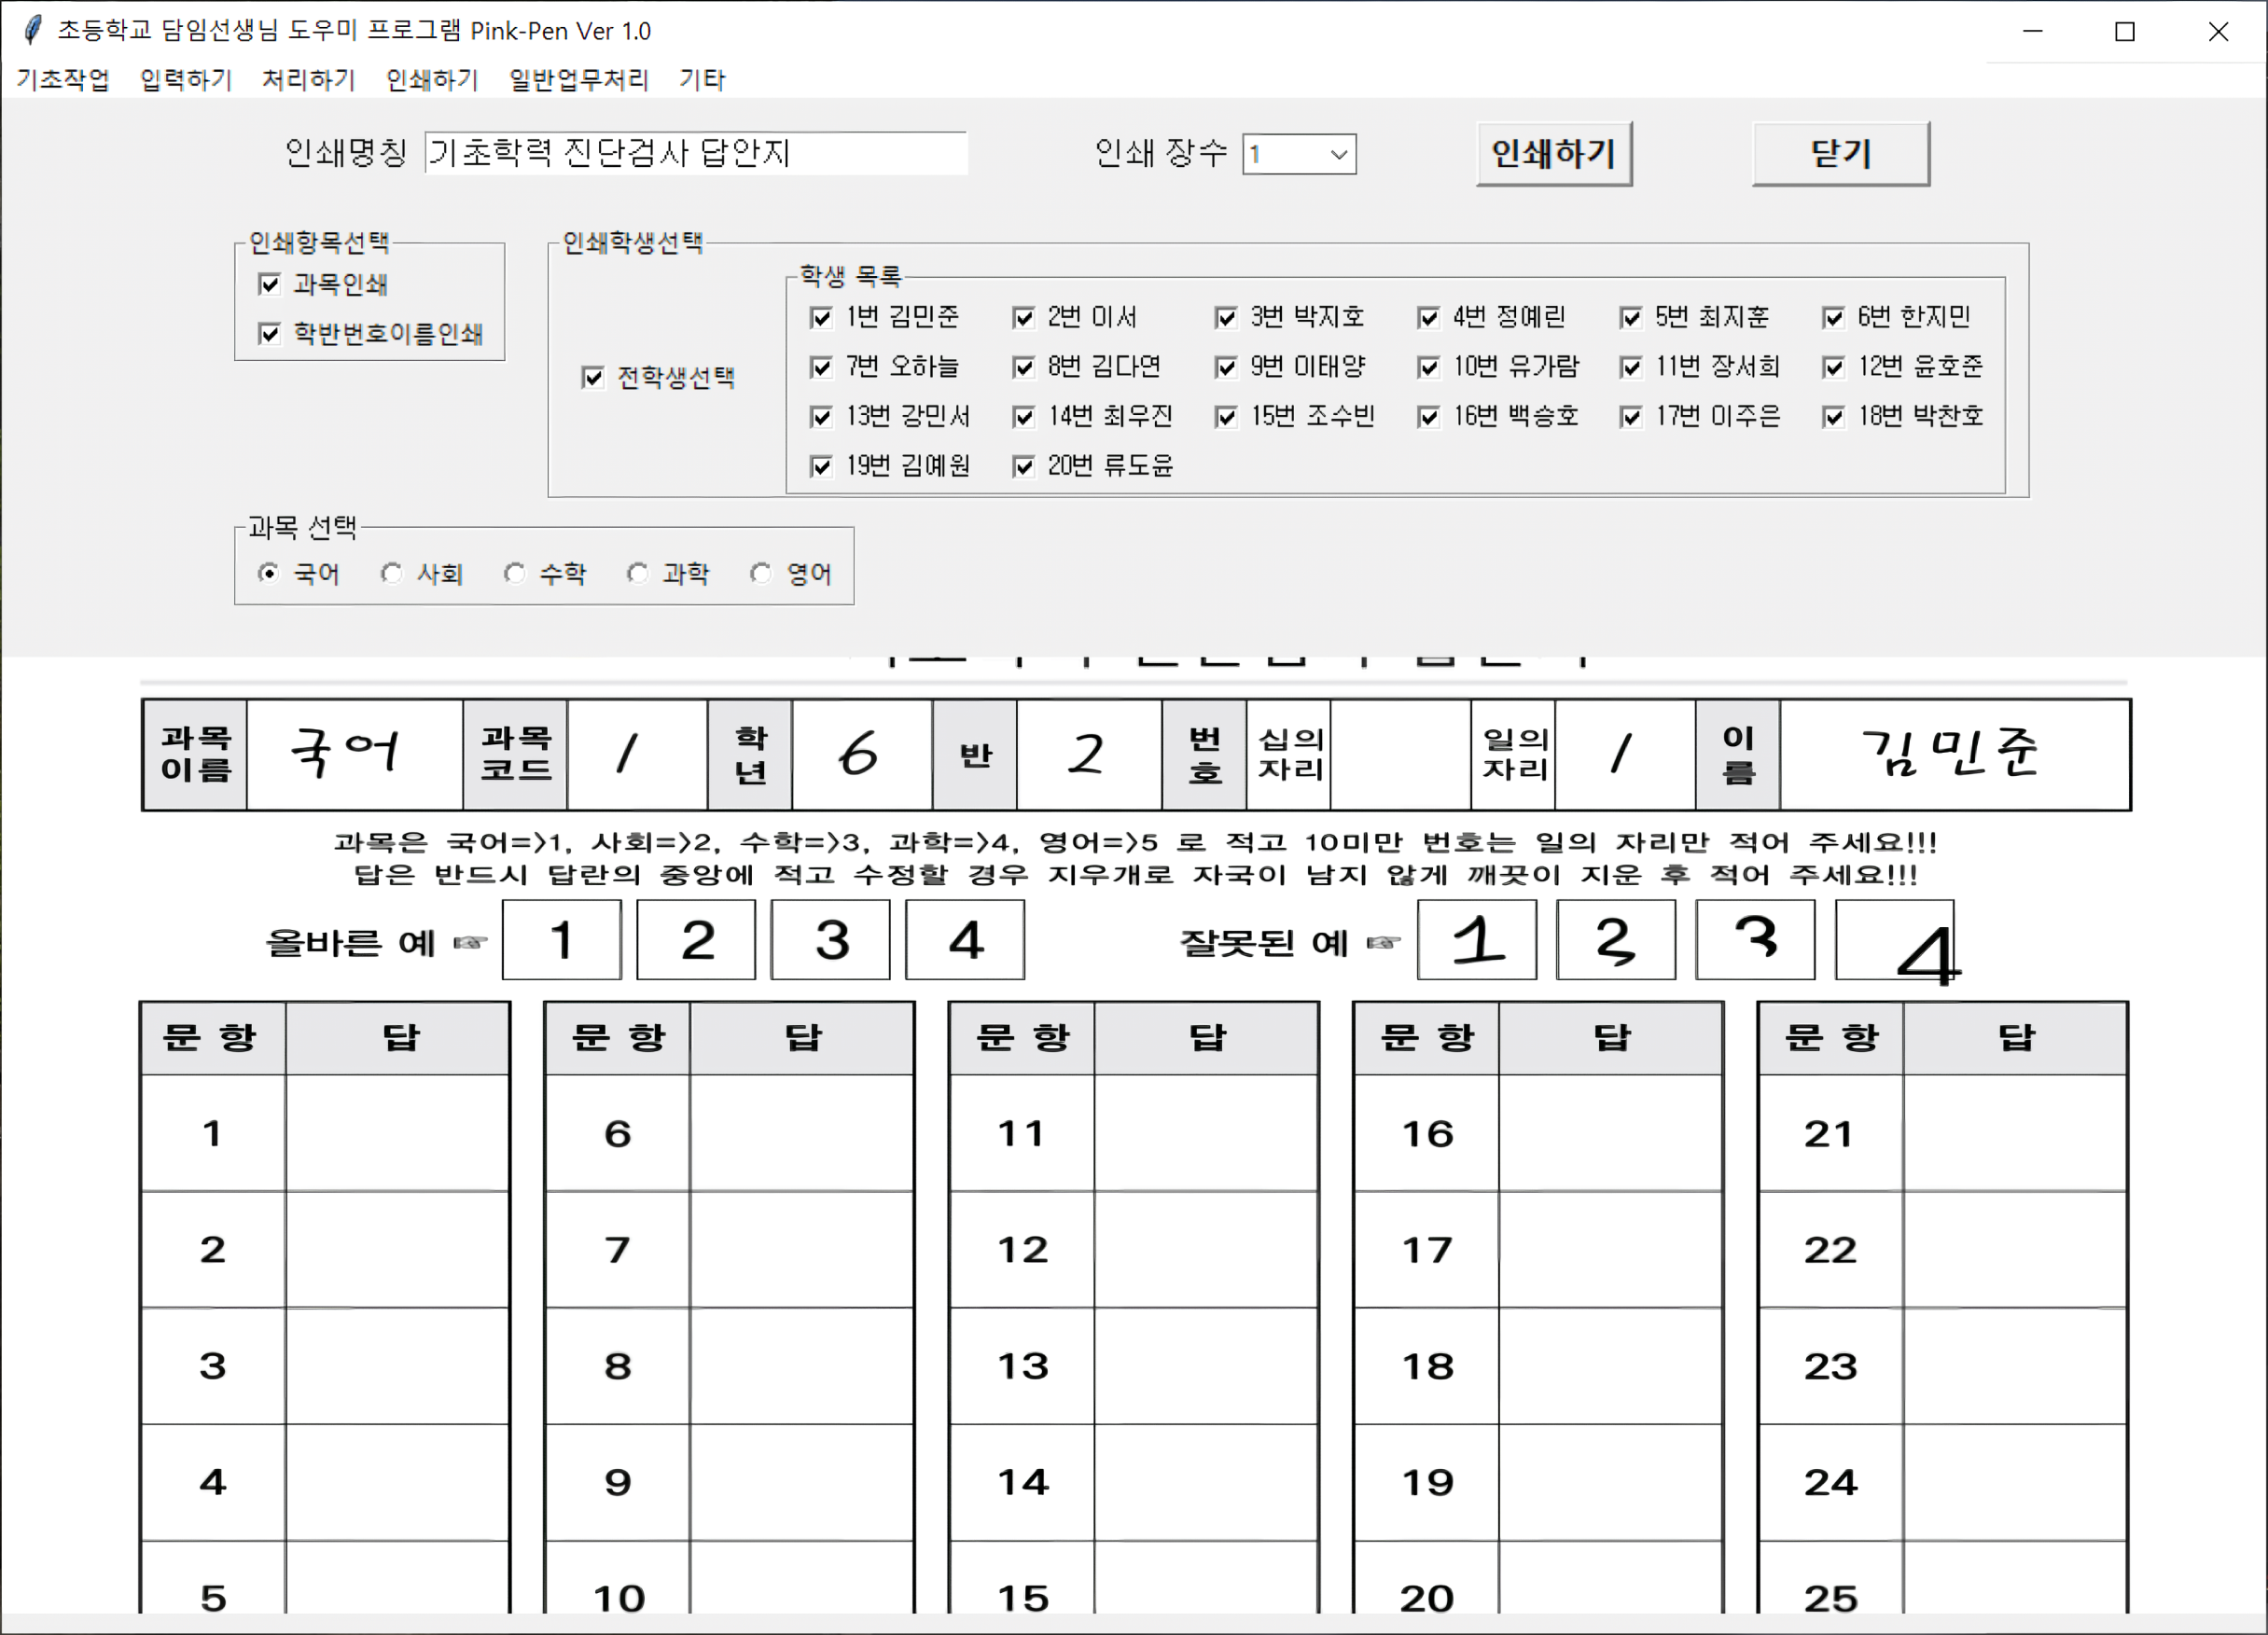
Task: Open the 일반업무처리 menu
Action: [x=579, y=79]
